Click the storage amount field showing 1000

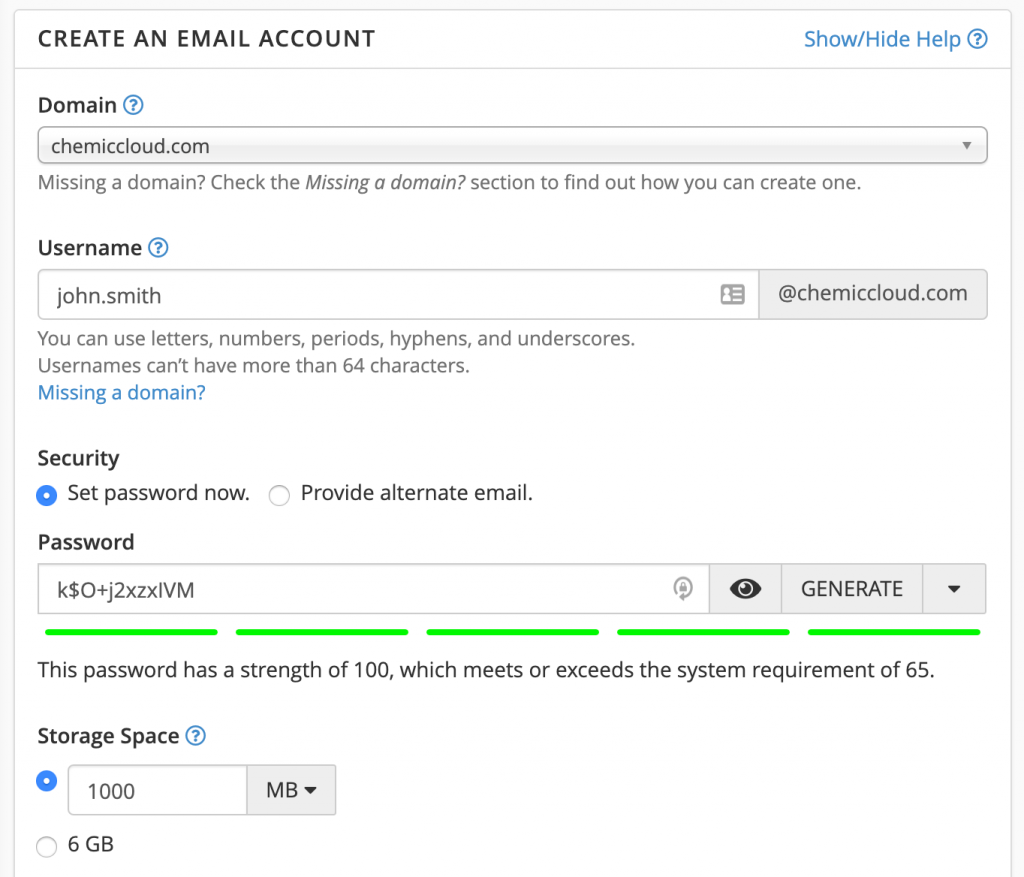click(x=157, y=791)
